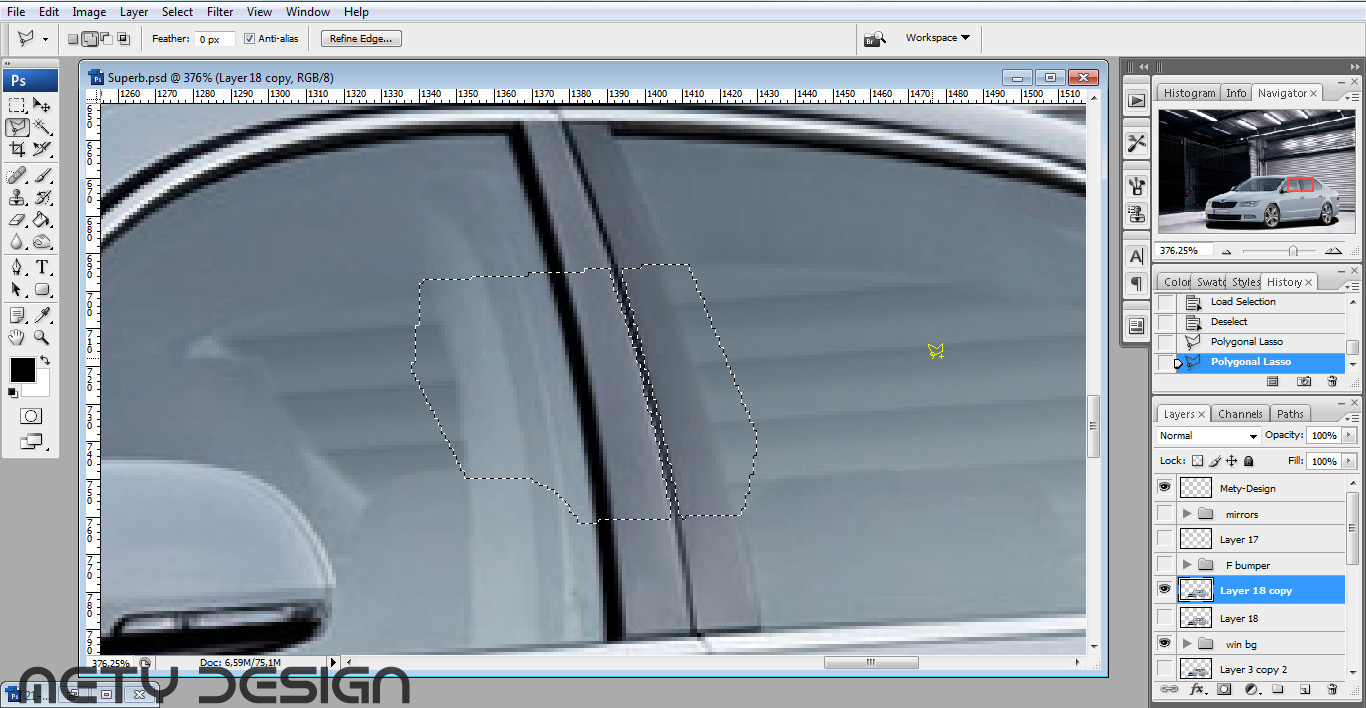Open the Select menu

point(177,12)
